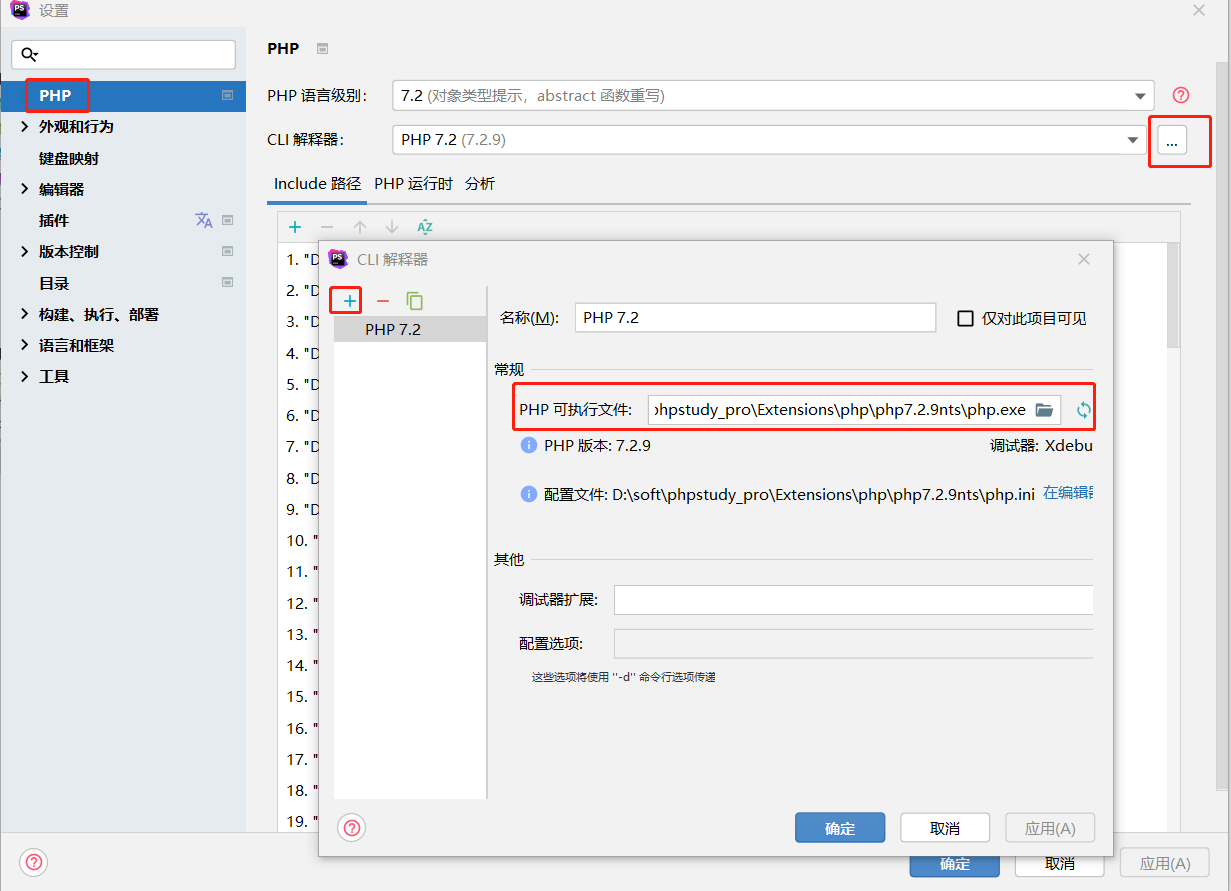Click 确定 in the CLI interpreter dialog
Viewport: 1231px width, 891px height.
coord(840,828)
